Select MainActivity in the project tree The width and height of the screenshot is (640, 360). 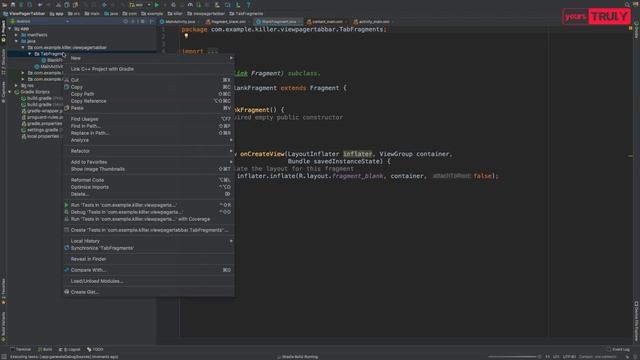[x=49, y=67]
